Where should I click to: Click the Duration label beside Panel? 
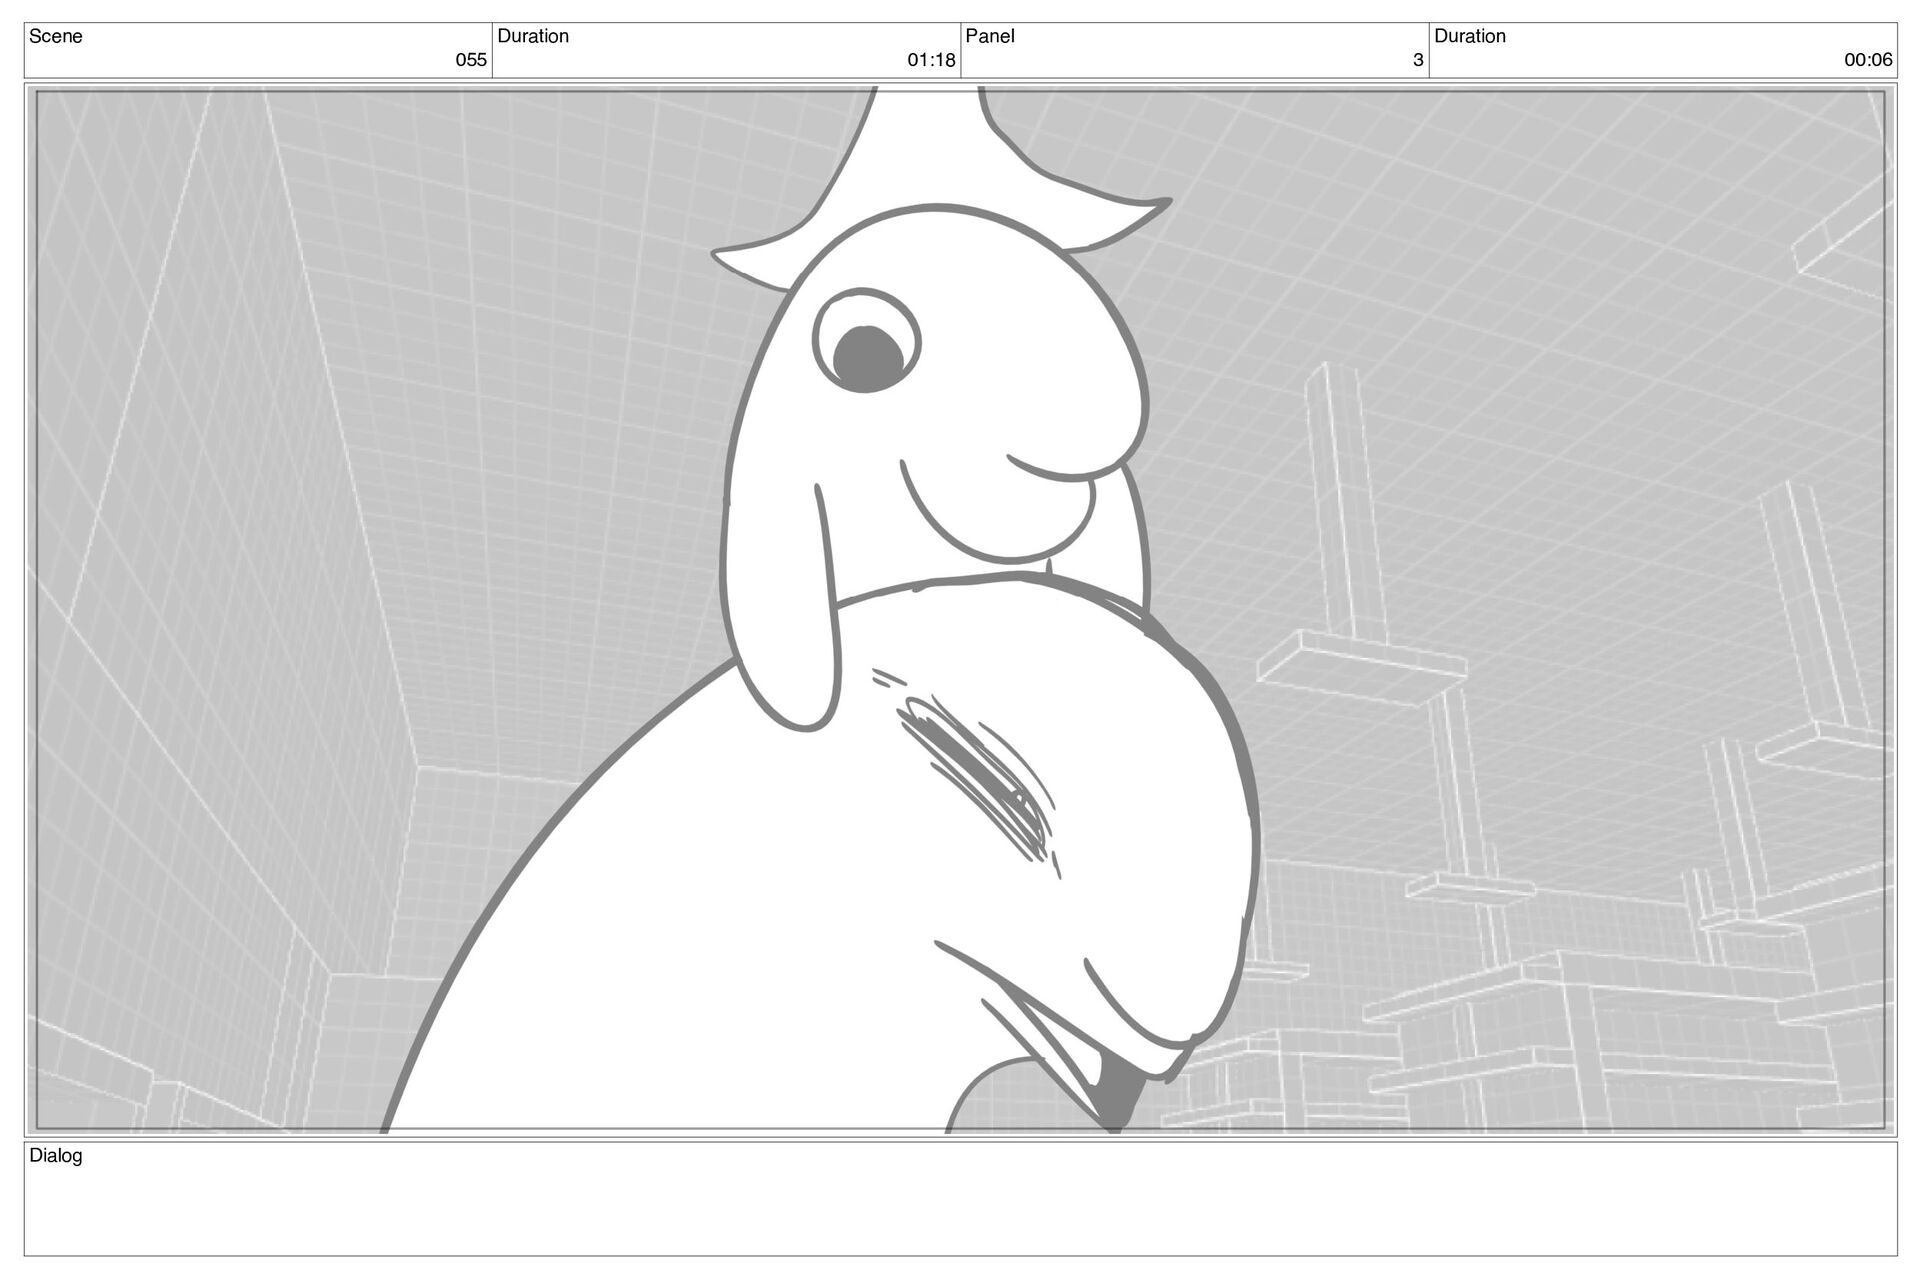click(1470, 36)
